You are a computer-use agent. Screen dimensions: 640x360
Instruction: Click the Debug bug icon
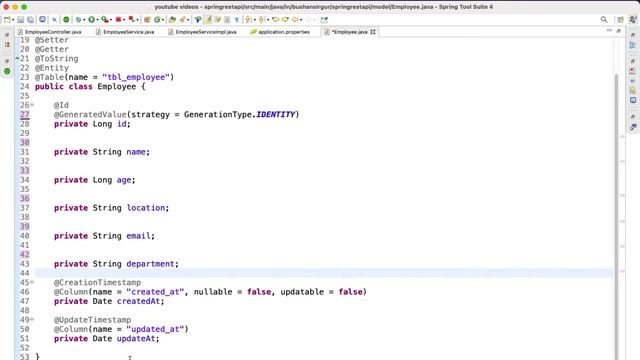point(79,20)
